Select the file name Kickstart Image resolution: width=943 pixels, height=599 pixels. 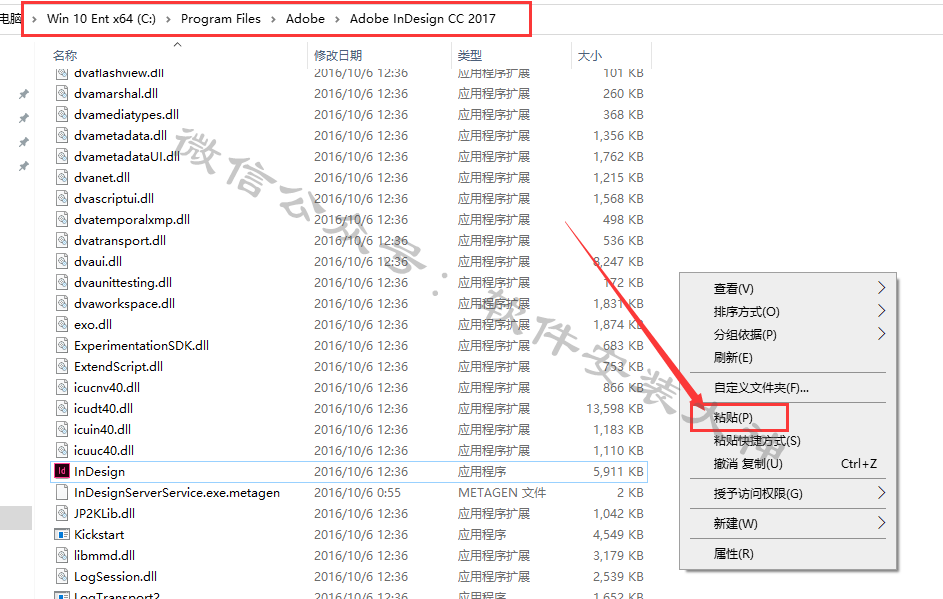point(99,534)
